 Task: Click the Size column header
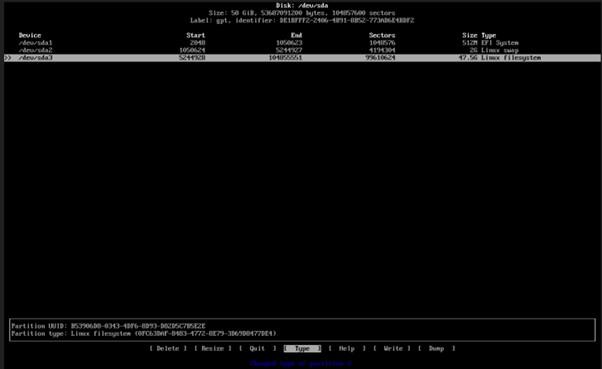coord(470,35)
